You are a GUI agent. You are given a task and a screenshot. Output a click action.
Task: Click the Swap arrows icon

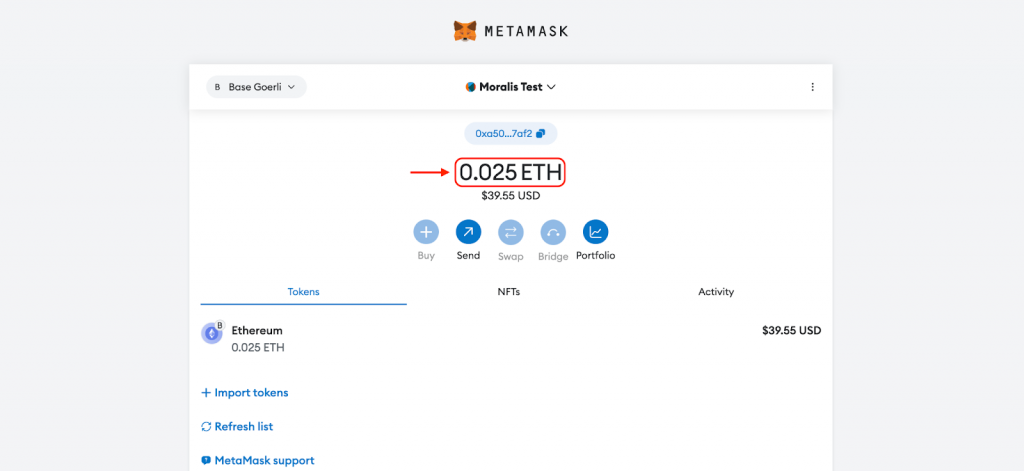(511, 232)
